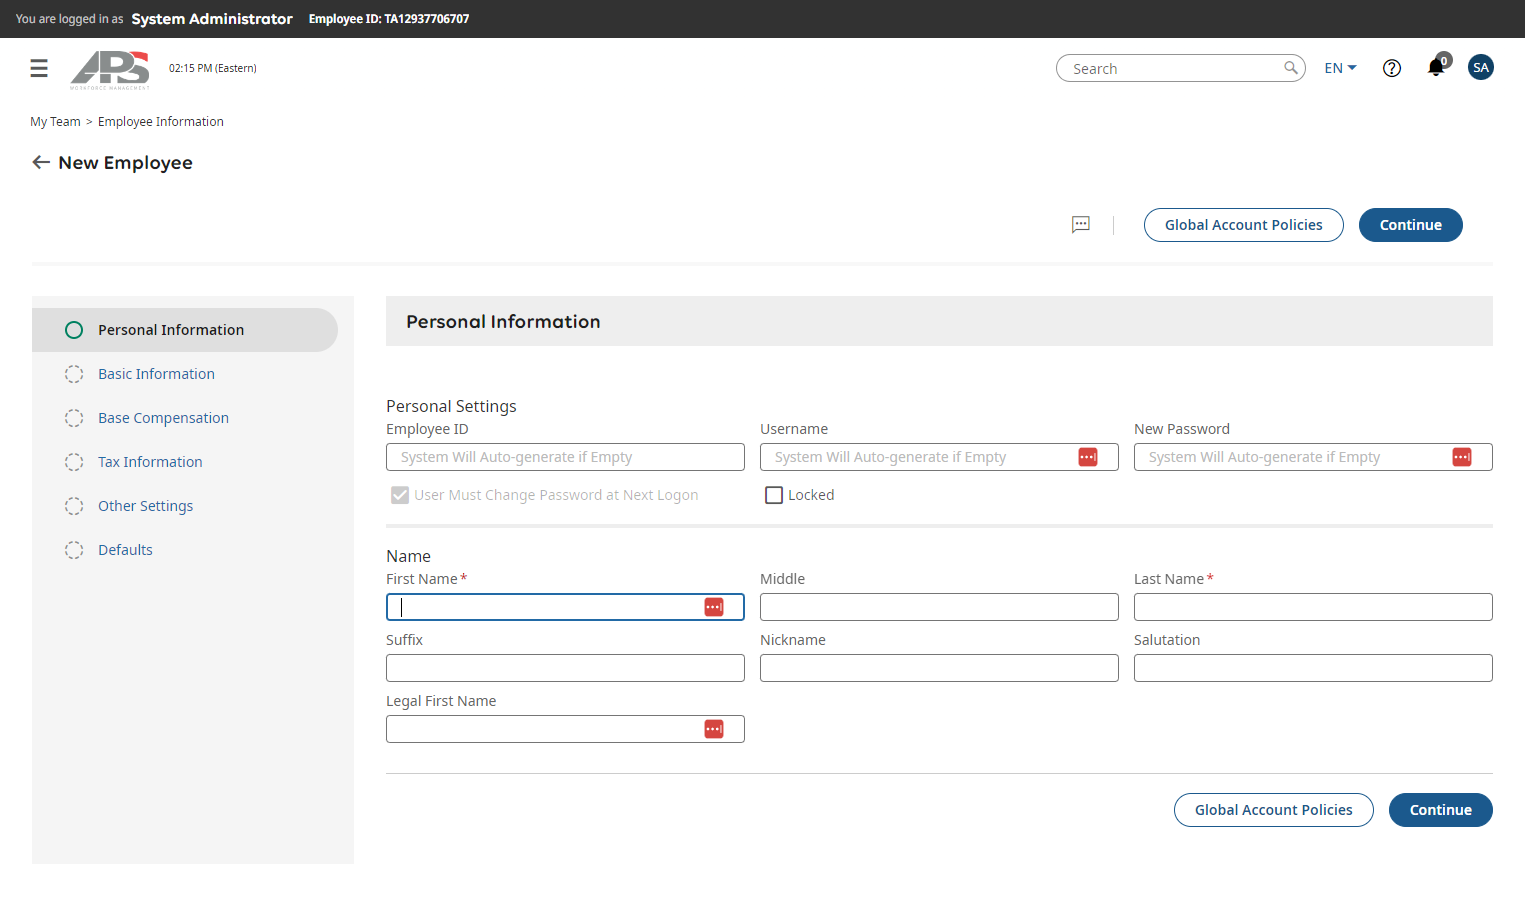
Task: Follow the My Team breadcrumb link
Action: (55, 121)
